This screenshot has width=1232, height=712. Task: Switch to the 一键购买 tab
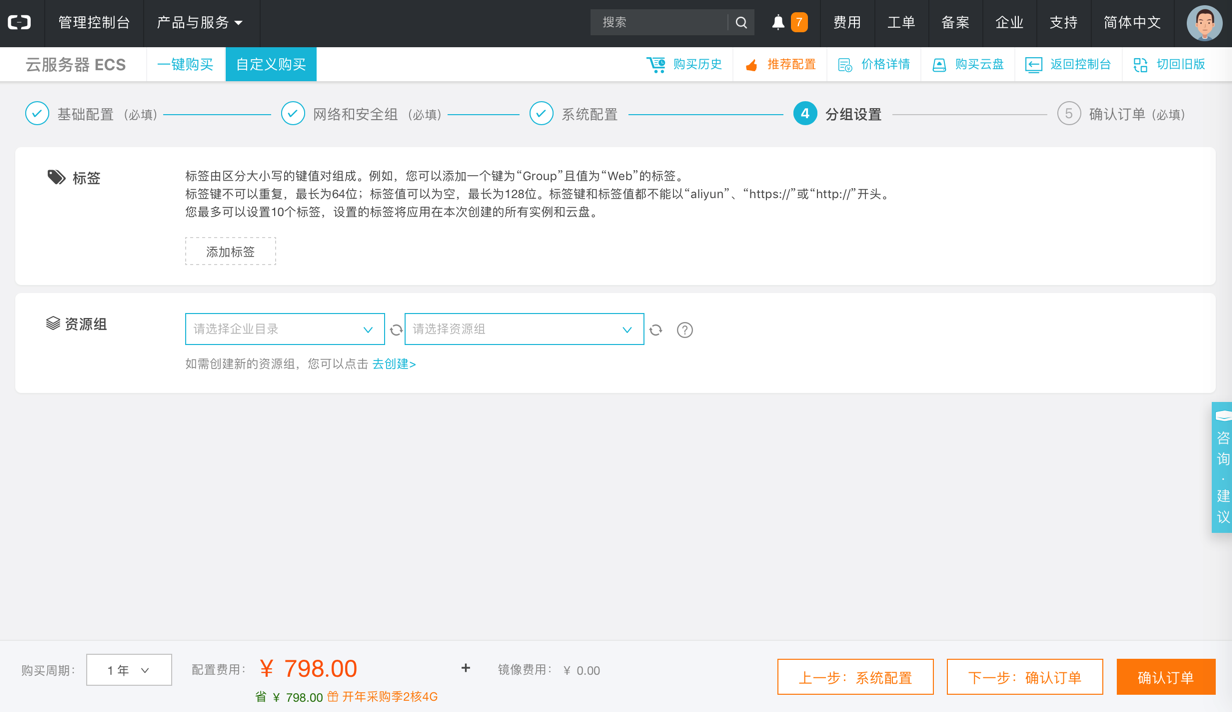(x=185, y=64)
